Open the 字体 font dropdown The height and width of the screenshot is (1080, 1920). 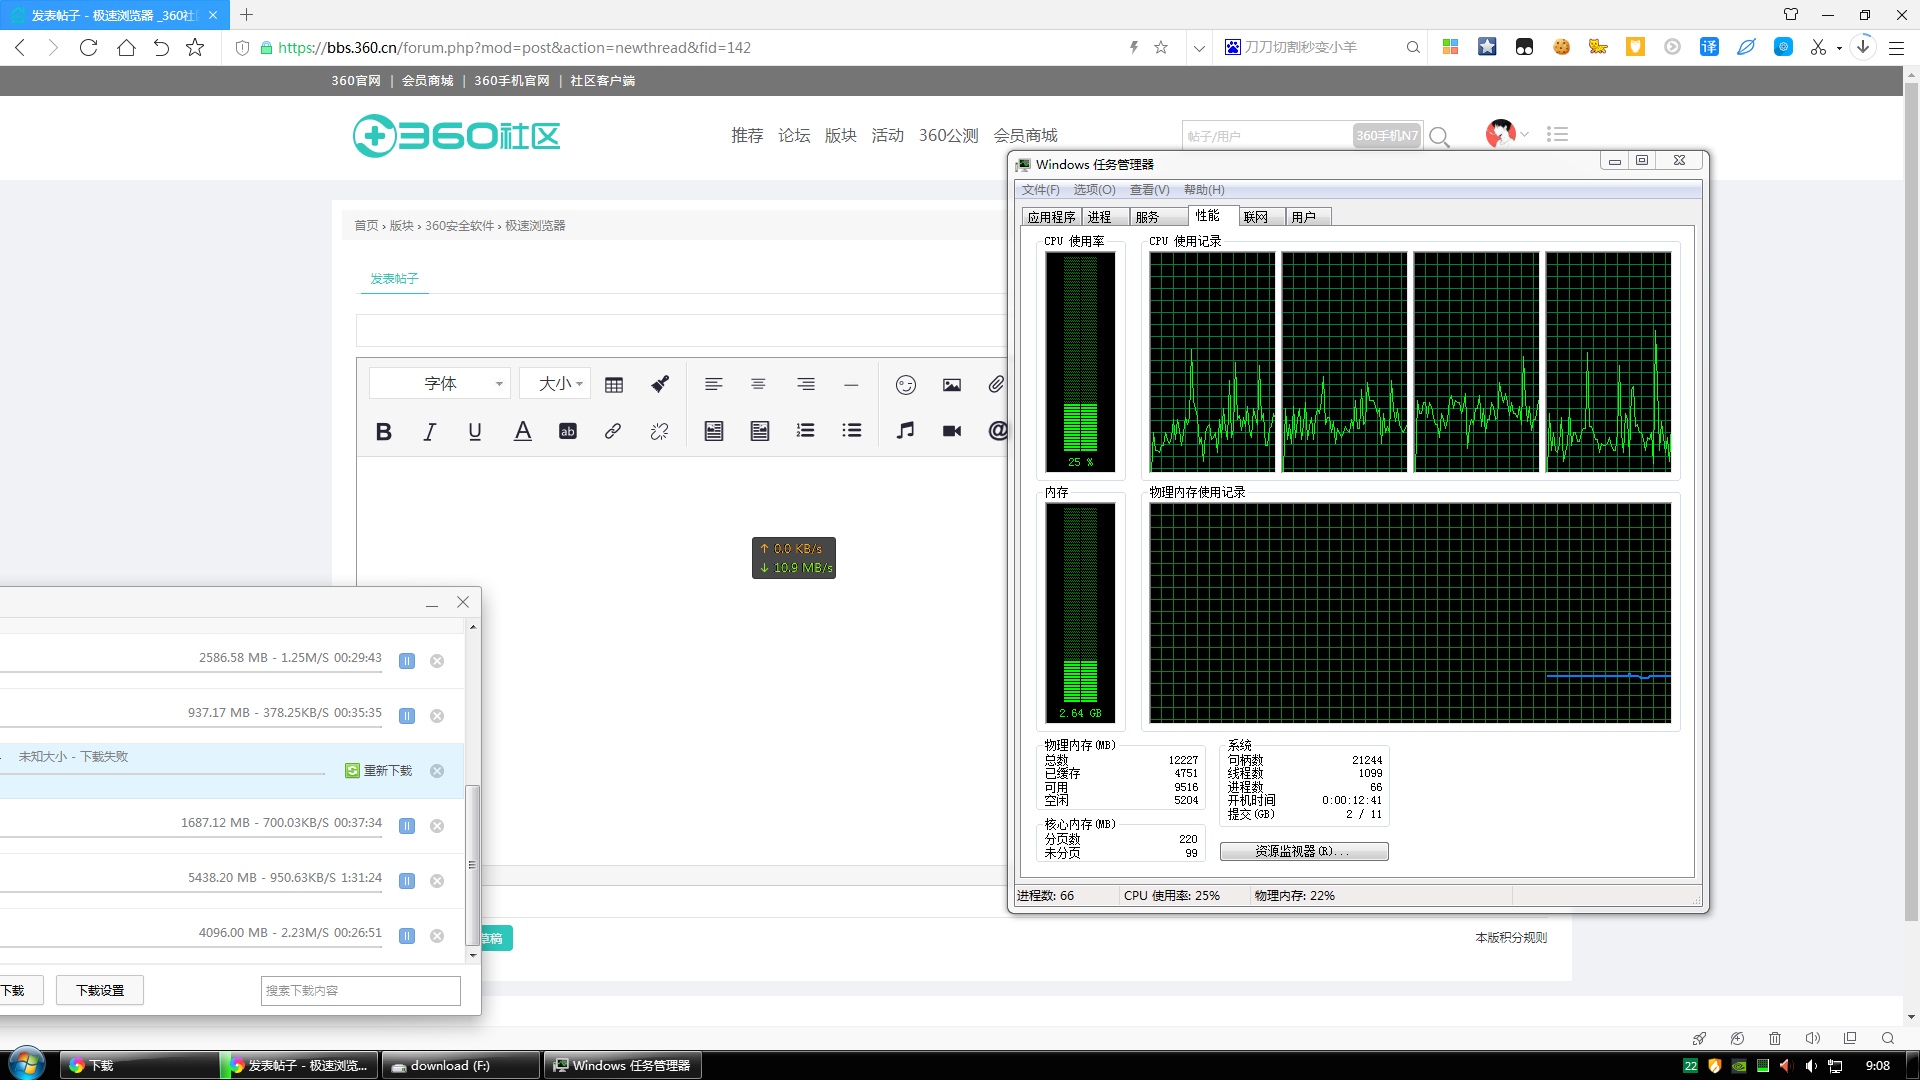click(440, 384)
